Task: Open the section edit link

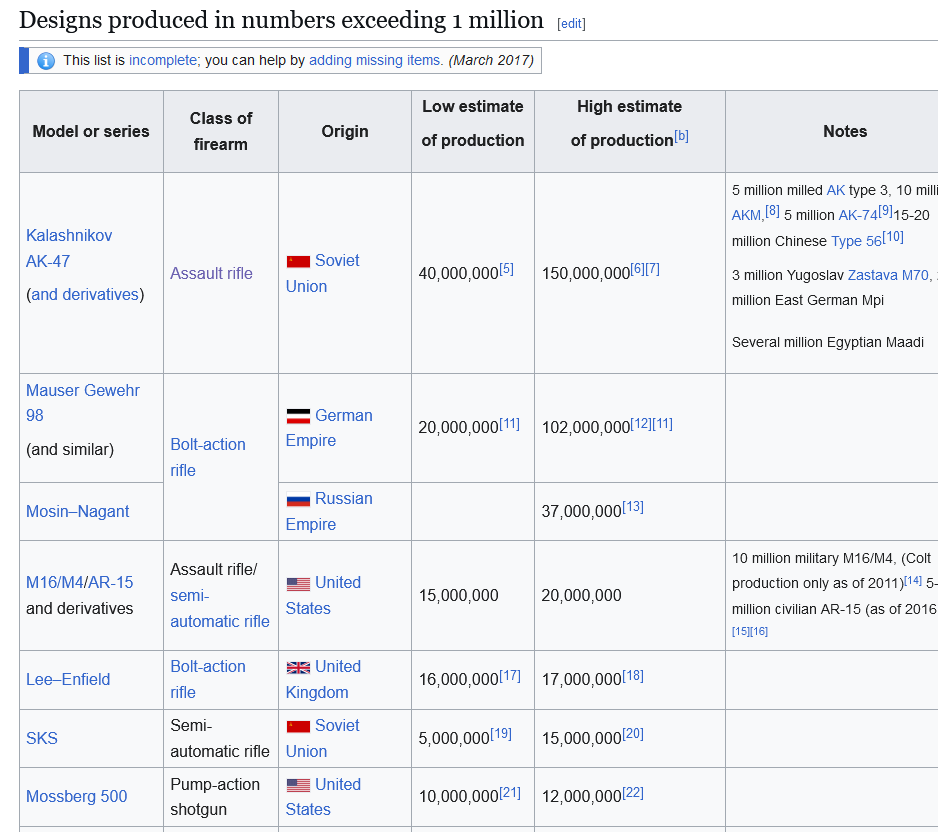Action: (571, 24)
